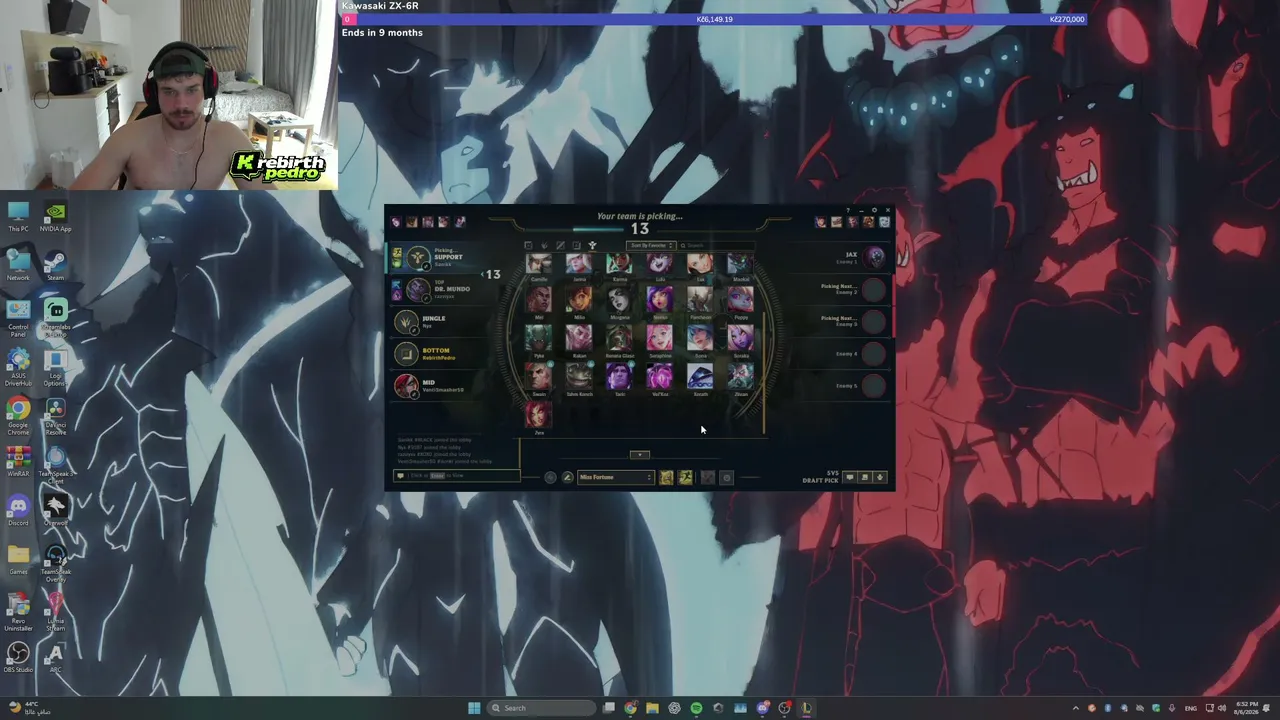Pick Maokai in the champion grid
1280x720 pixels.
click(740, 263)
